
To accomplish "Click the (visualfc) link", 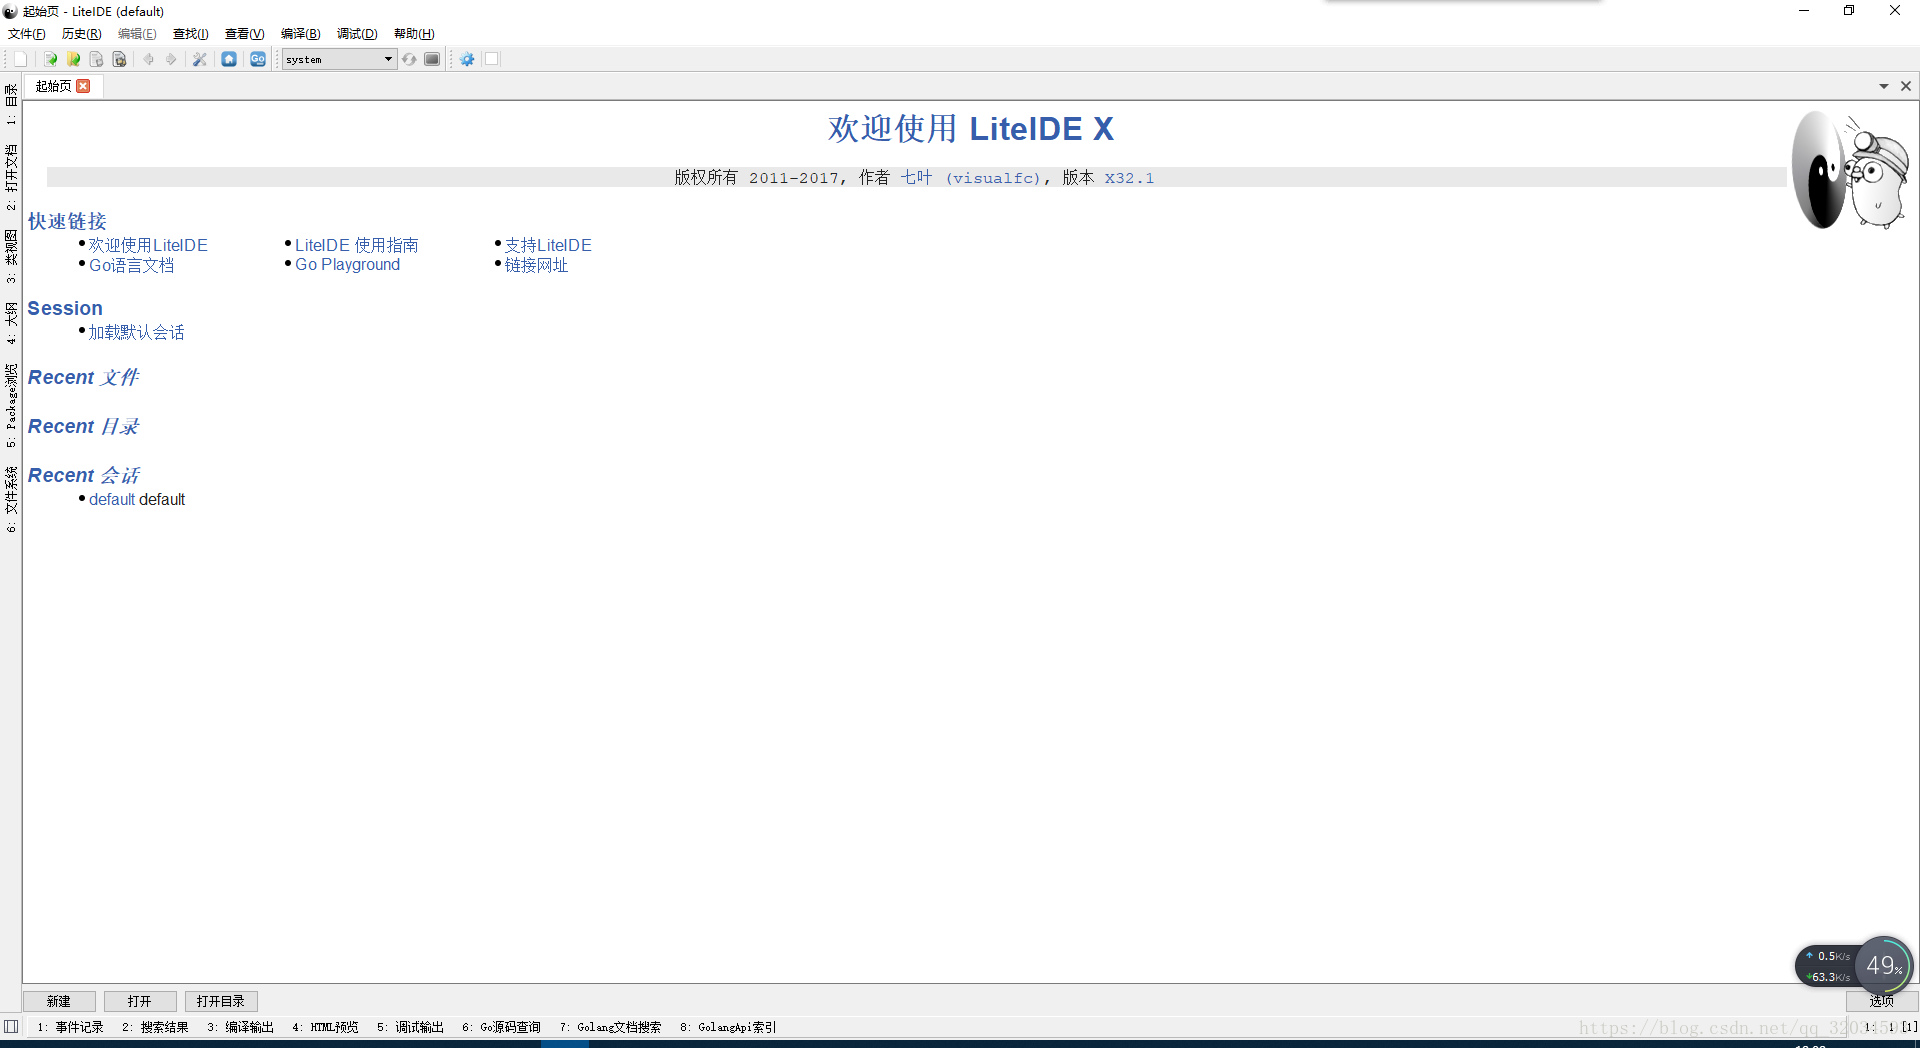I will tap(993, 178).
